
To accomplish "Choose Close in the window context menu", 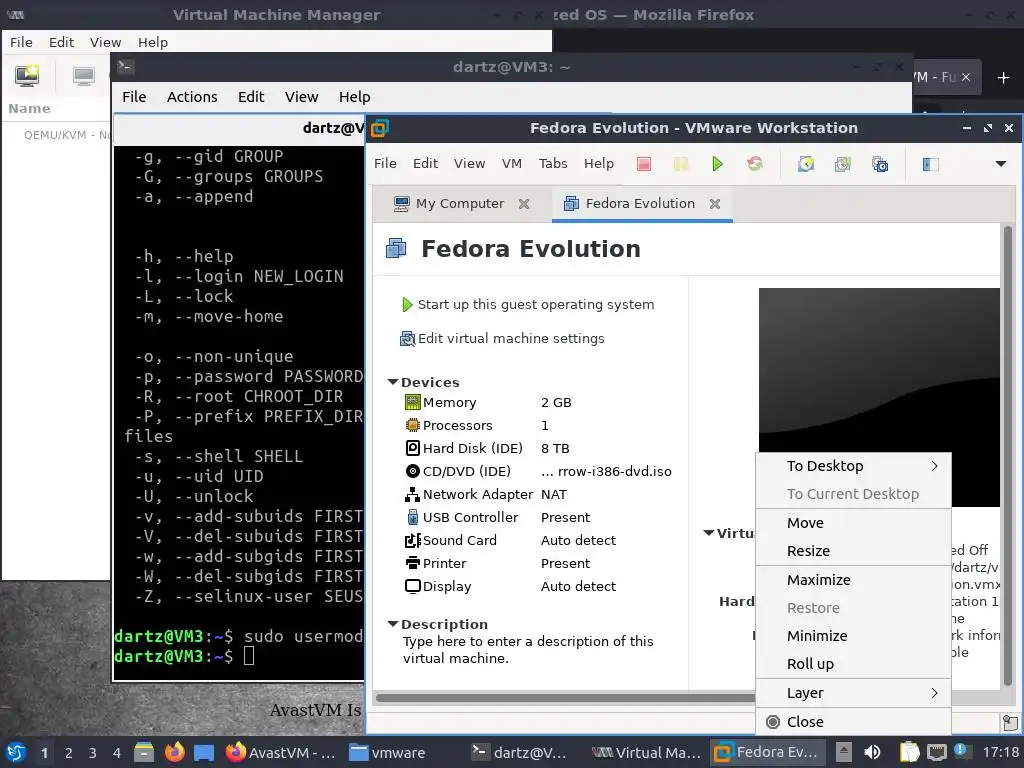I will point(853,722).
